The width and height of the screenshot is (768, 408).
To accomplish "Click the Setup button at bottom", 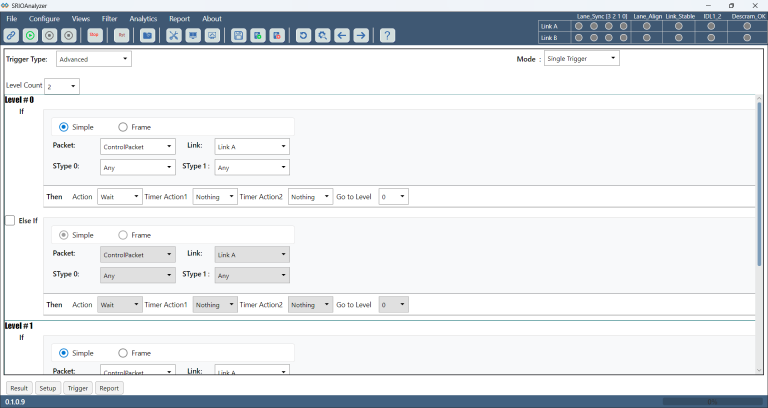I will tap(48, 388).
